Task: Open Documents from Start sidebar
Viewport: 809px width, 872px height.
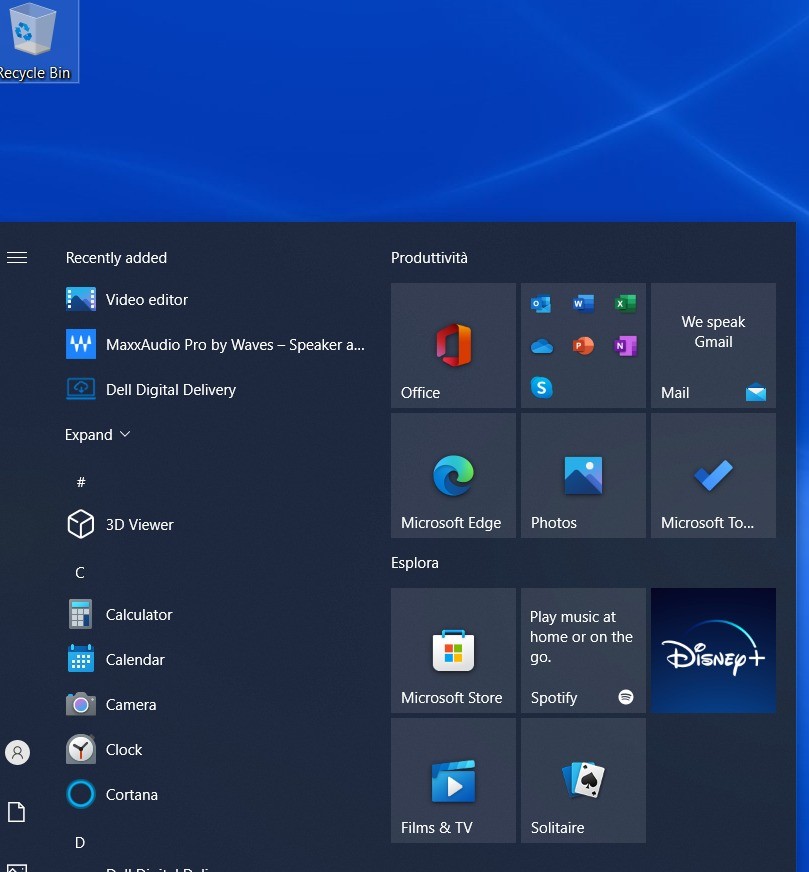Action: click(x=17, y=812)
